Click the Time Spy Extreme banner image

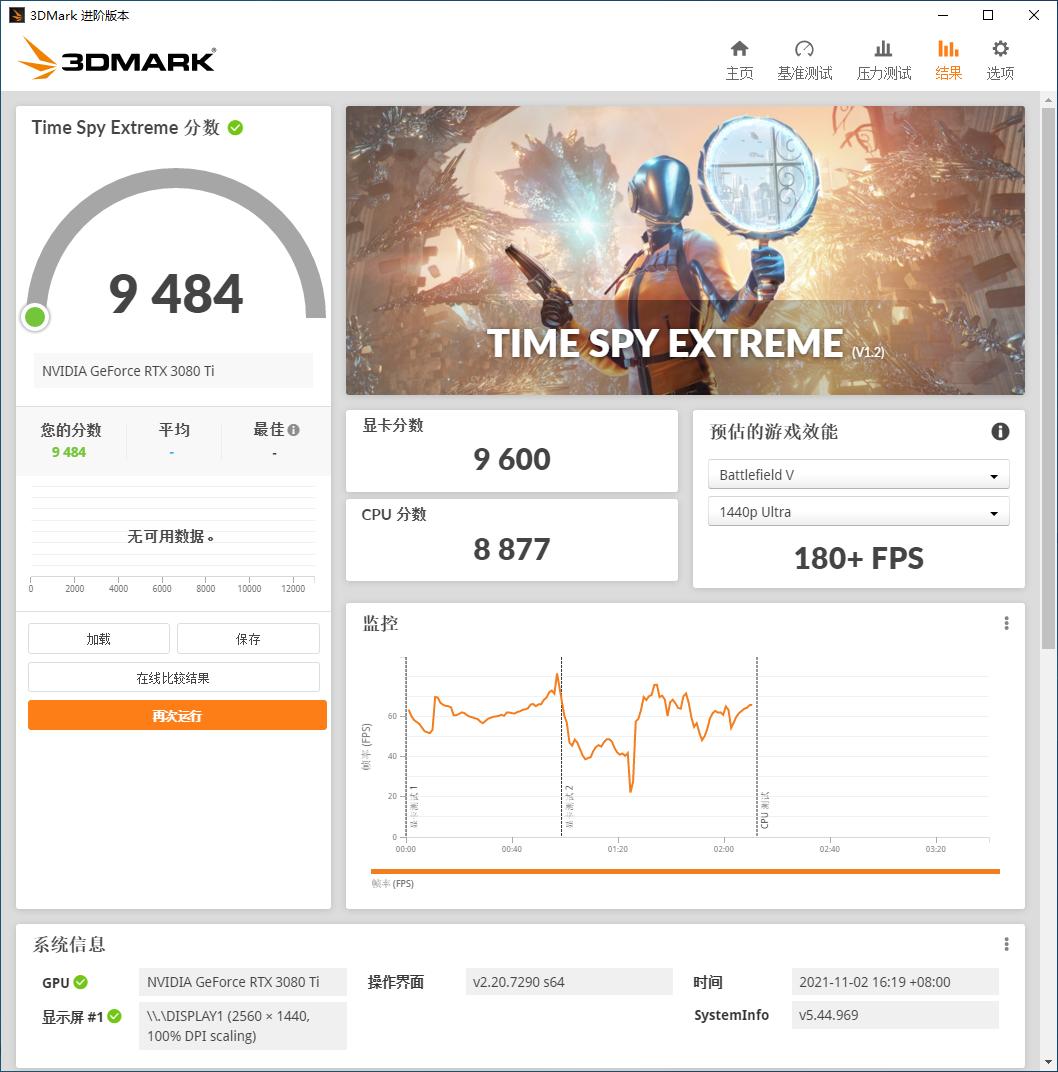(x=685, y=250)
